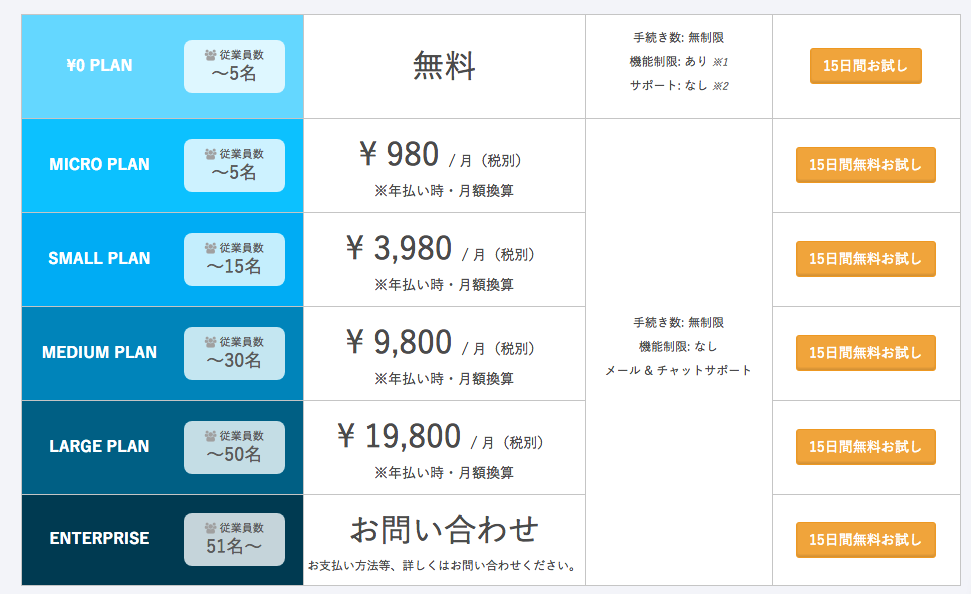This screenshot has height=594, width=971.
Task: Start the MICRO PLAN free trial
Action: coord(865,164)
